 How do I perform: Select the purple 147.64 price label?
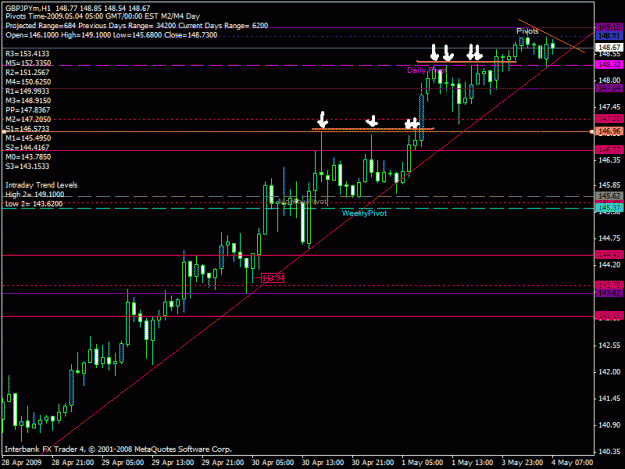609,88
